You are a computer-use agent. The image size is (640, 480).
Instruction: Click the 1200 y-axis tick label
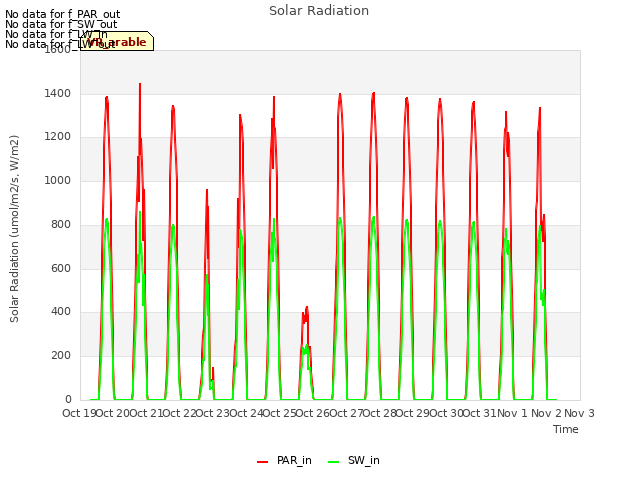click(x=58, y=137)
